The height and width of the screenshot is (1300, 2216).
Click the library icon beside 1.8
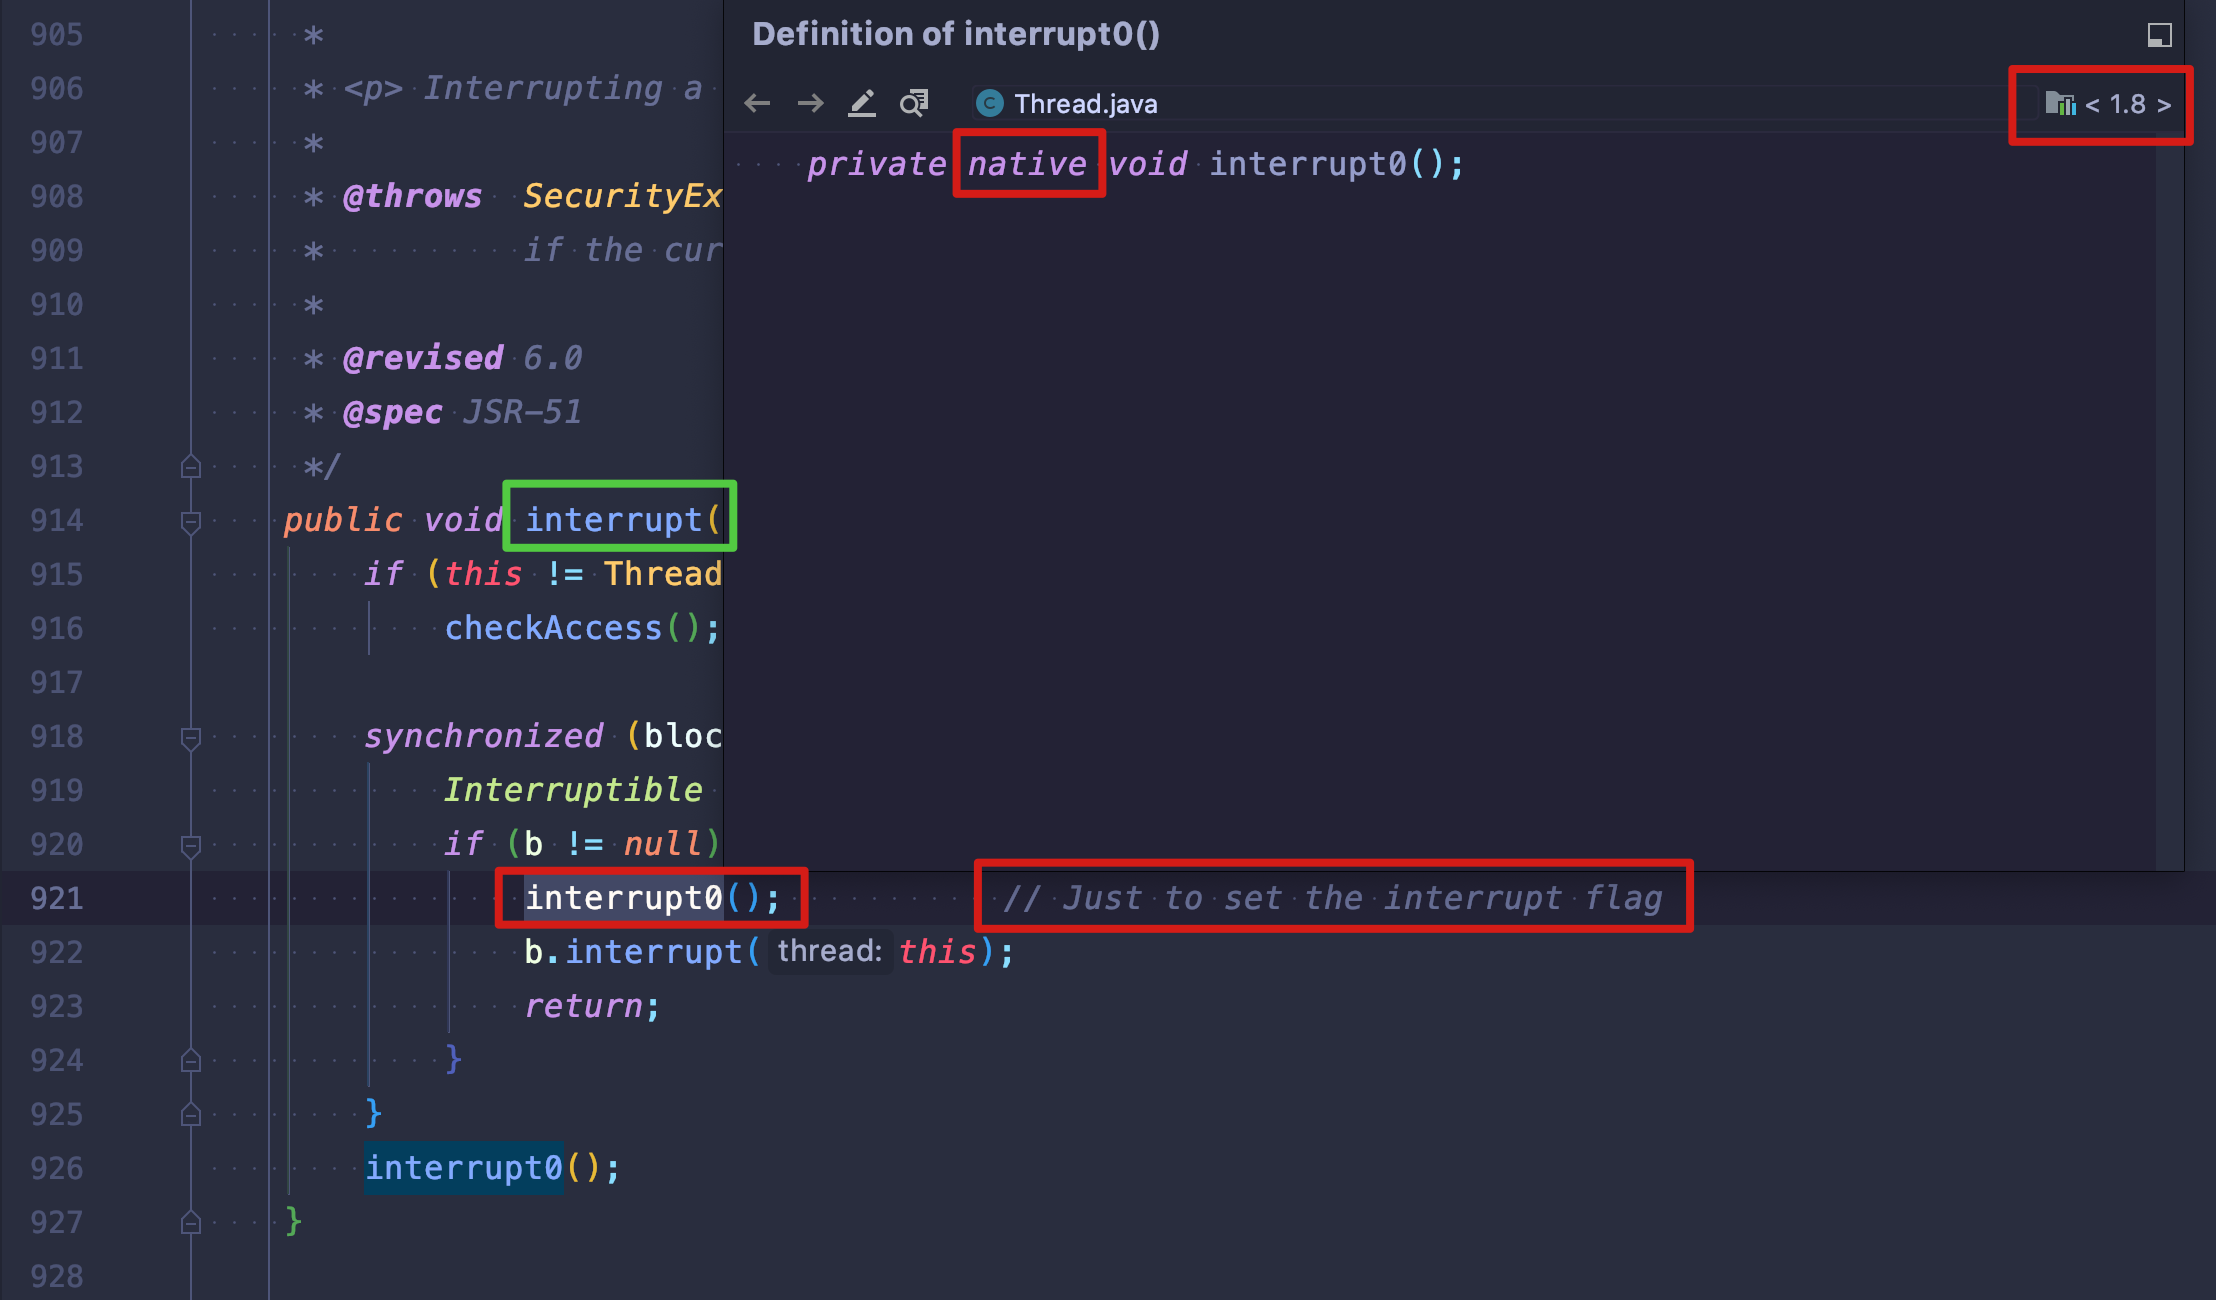tap(2060, 104)
